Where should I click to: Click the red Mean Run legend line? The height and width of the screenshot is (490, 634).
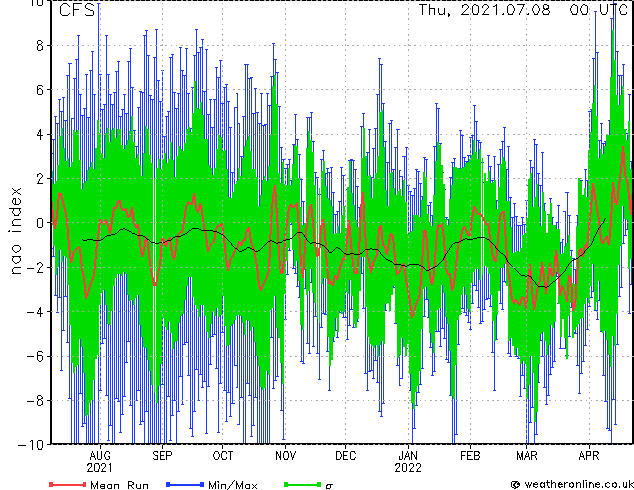(68, 484)
